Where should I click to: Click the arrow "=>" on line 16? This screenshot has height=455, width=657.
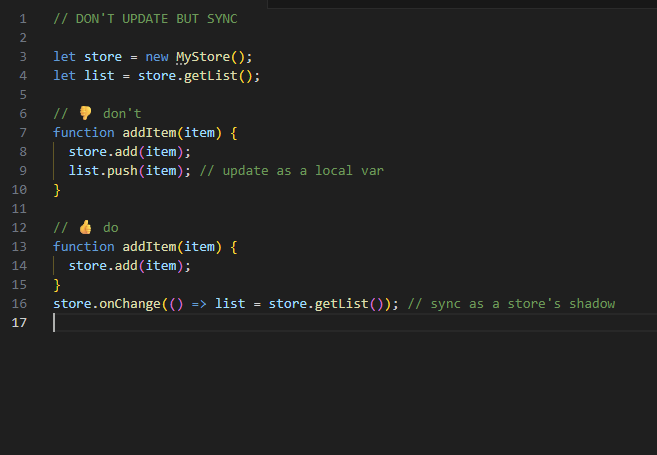coord(199,304)
